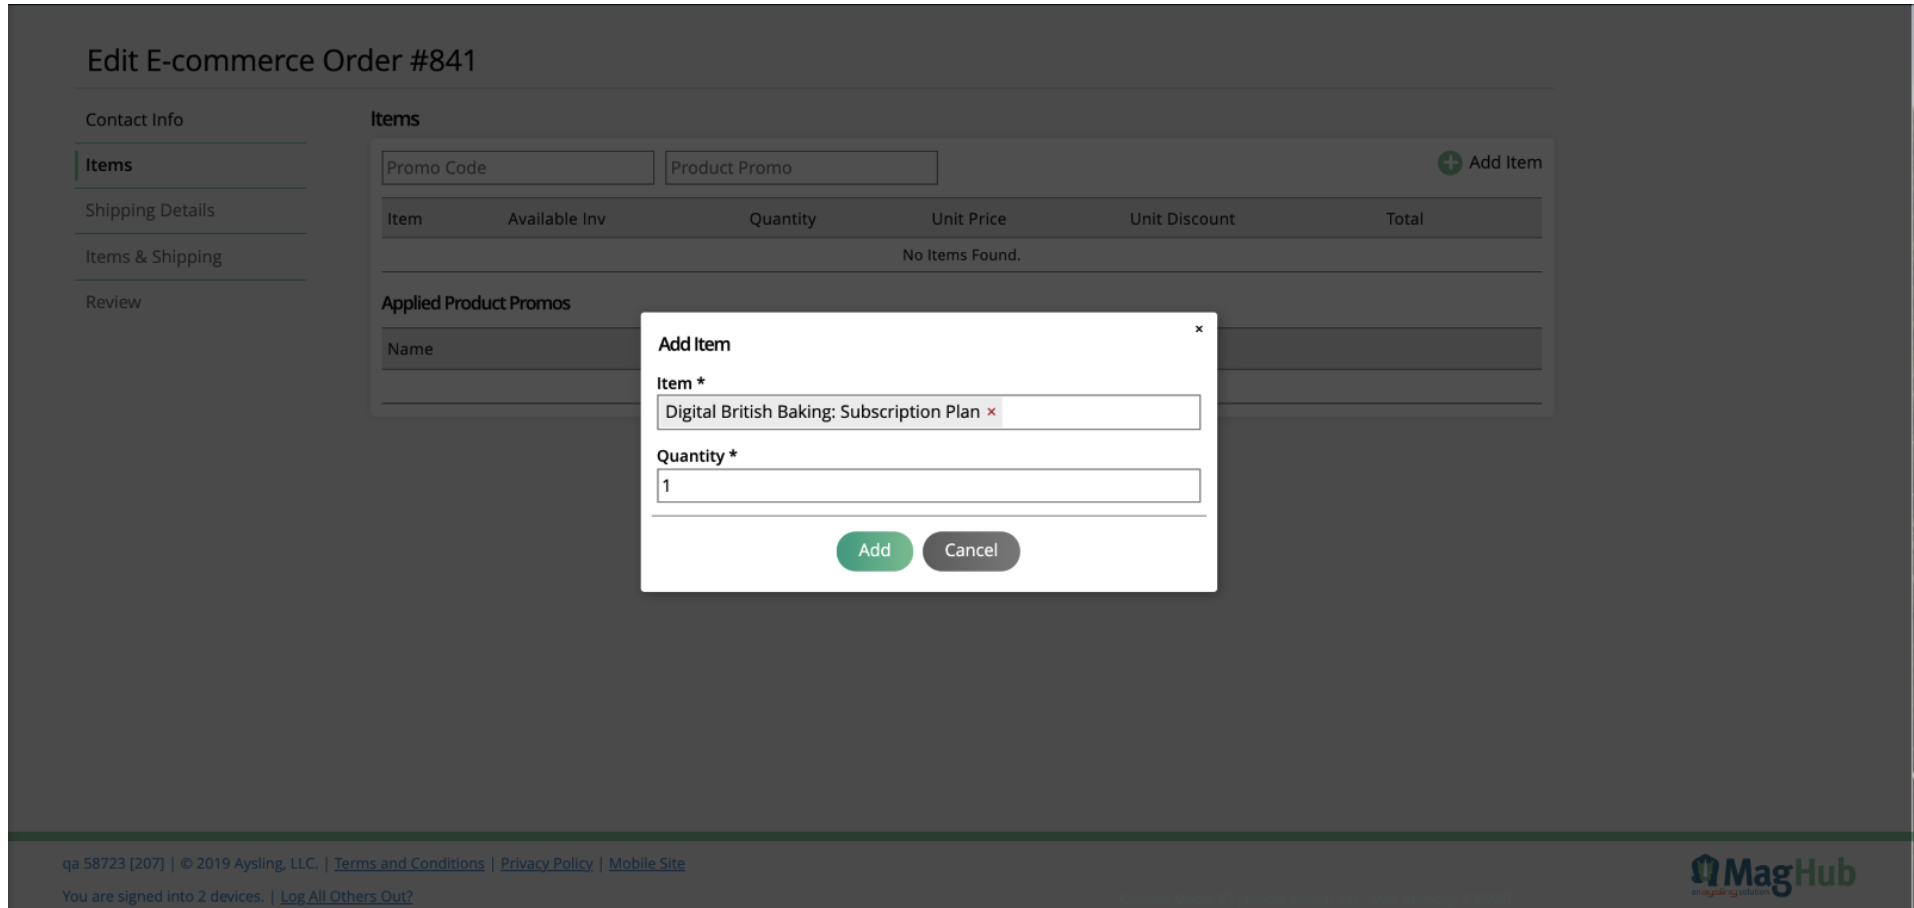Open the Item selection dropdown in the dialog

point(1100,411)
